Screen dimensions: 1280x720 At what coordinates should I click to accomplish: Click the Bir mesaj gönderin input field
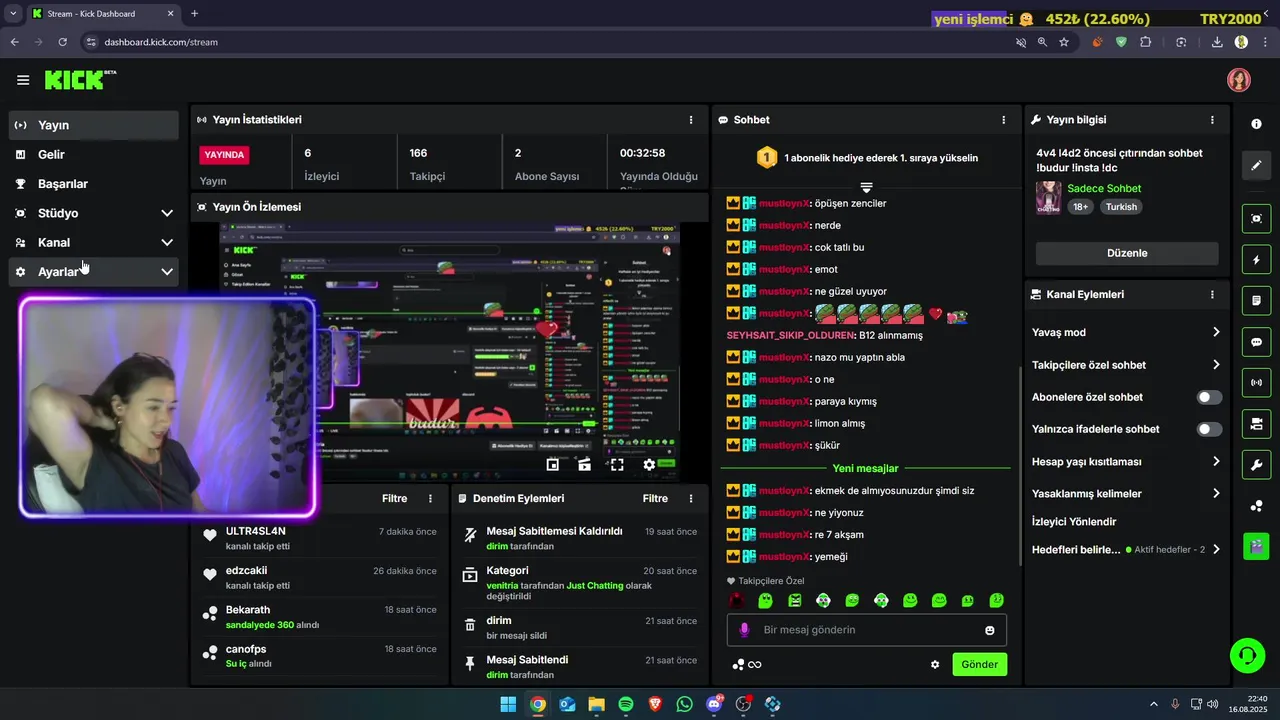pyautogui.click(x=866, y=630)
